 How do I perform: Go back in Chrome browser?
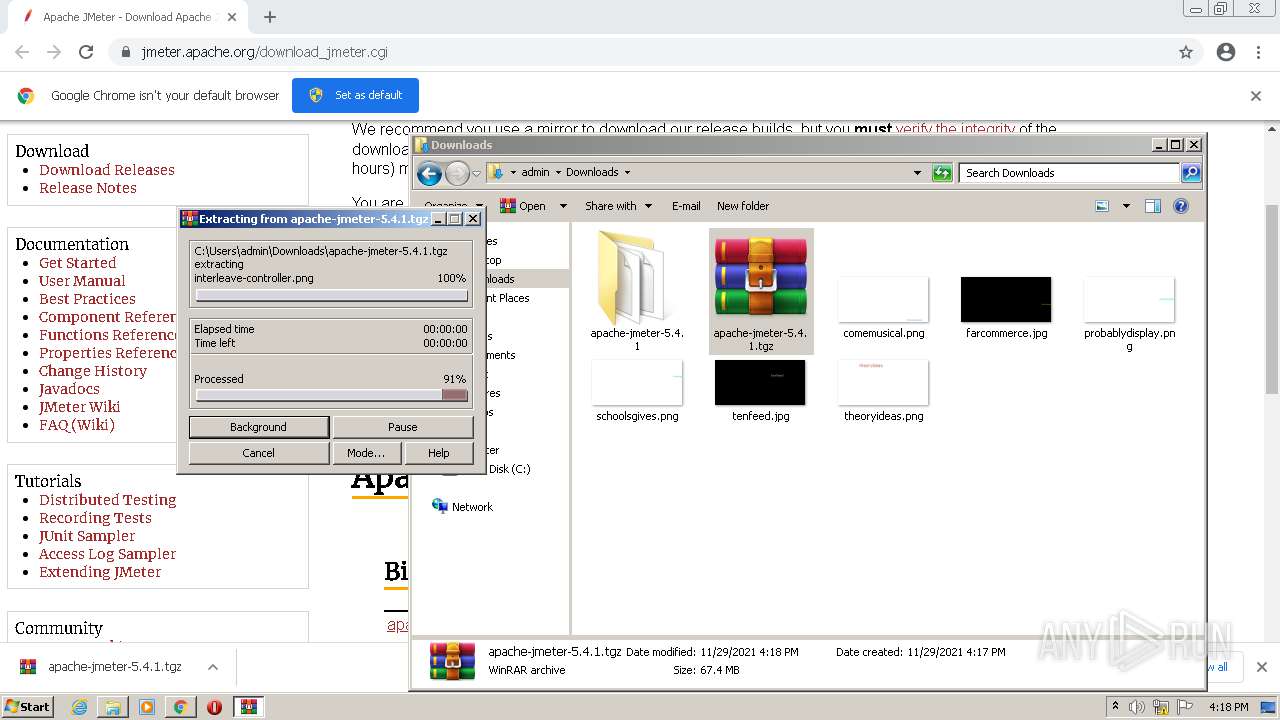(x=22, y=52)
